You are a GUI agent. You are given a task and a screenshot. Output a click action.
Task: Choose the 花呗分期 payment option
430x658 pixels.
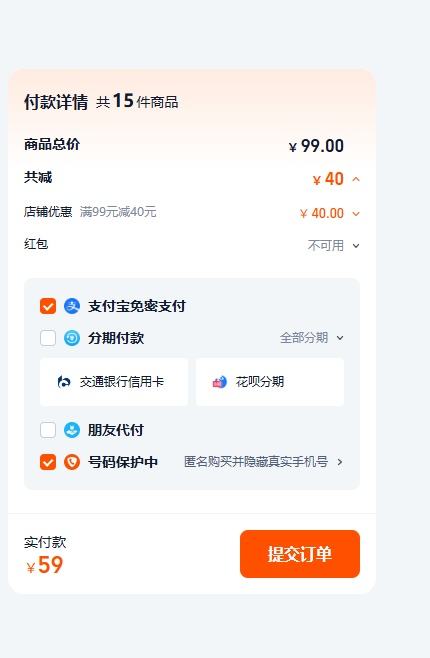click(x=270, y=381)
